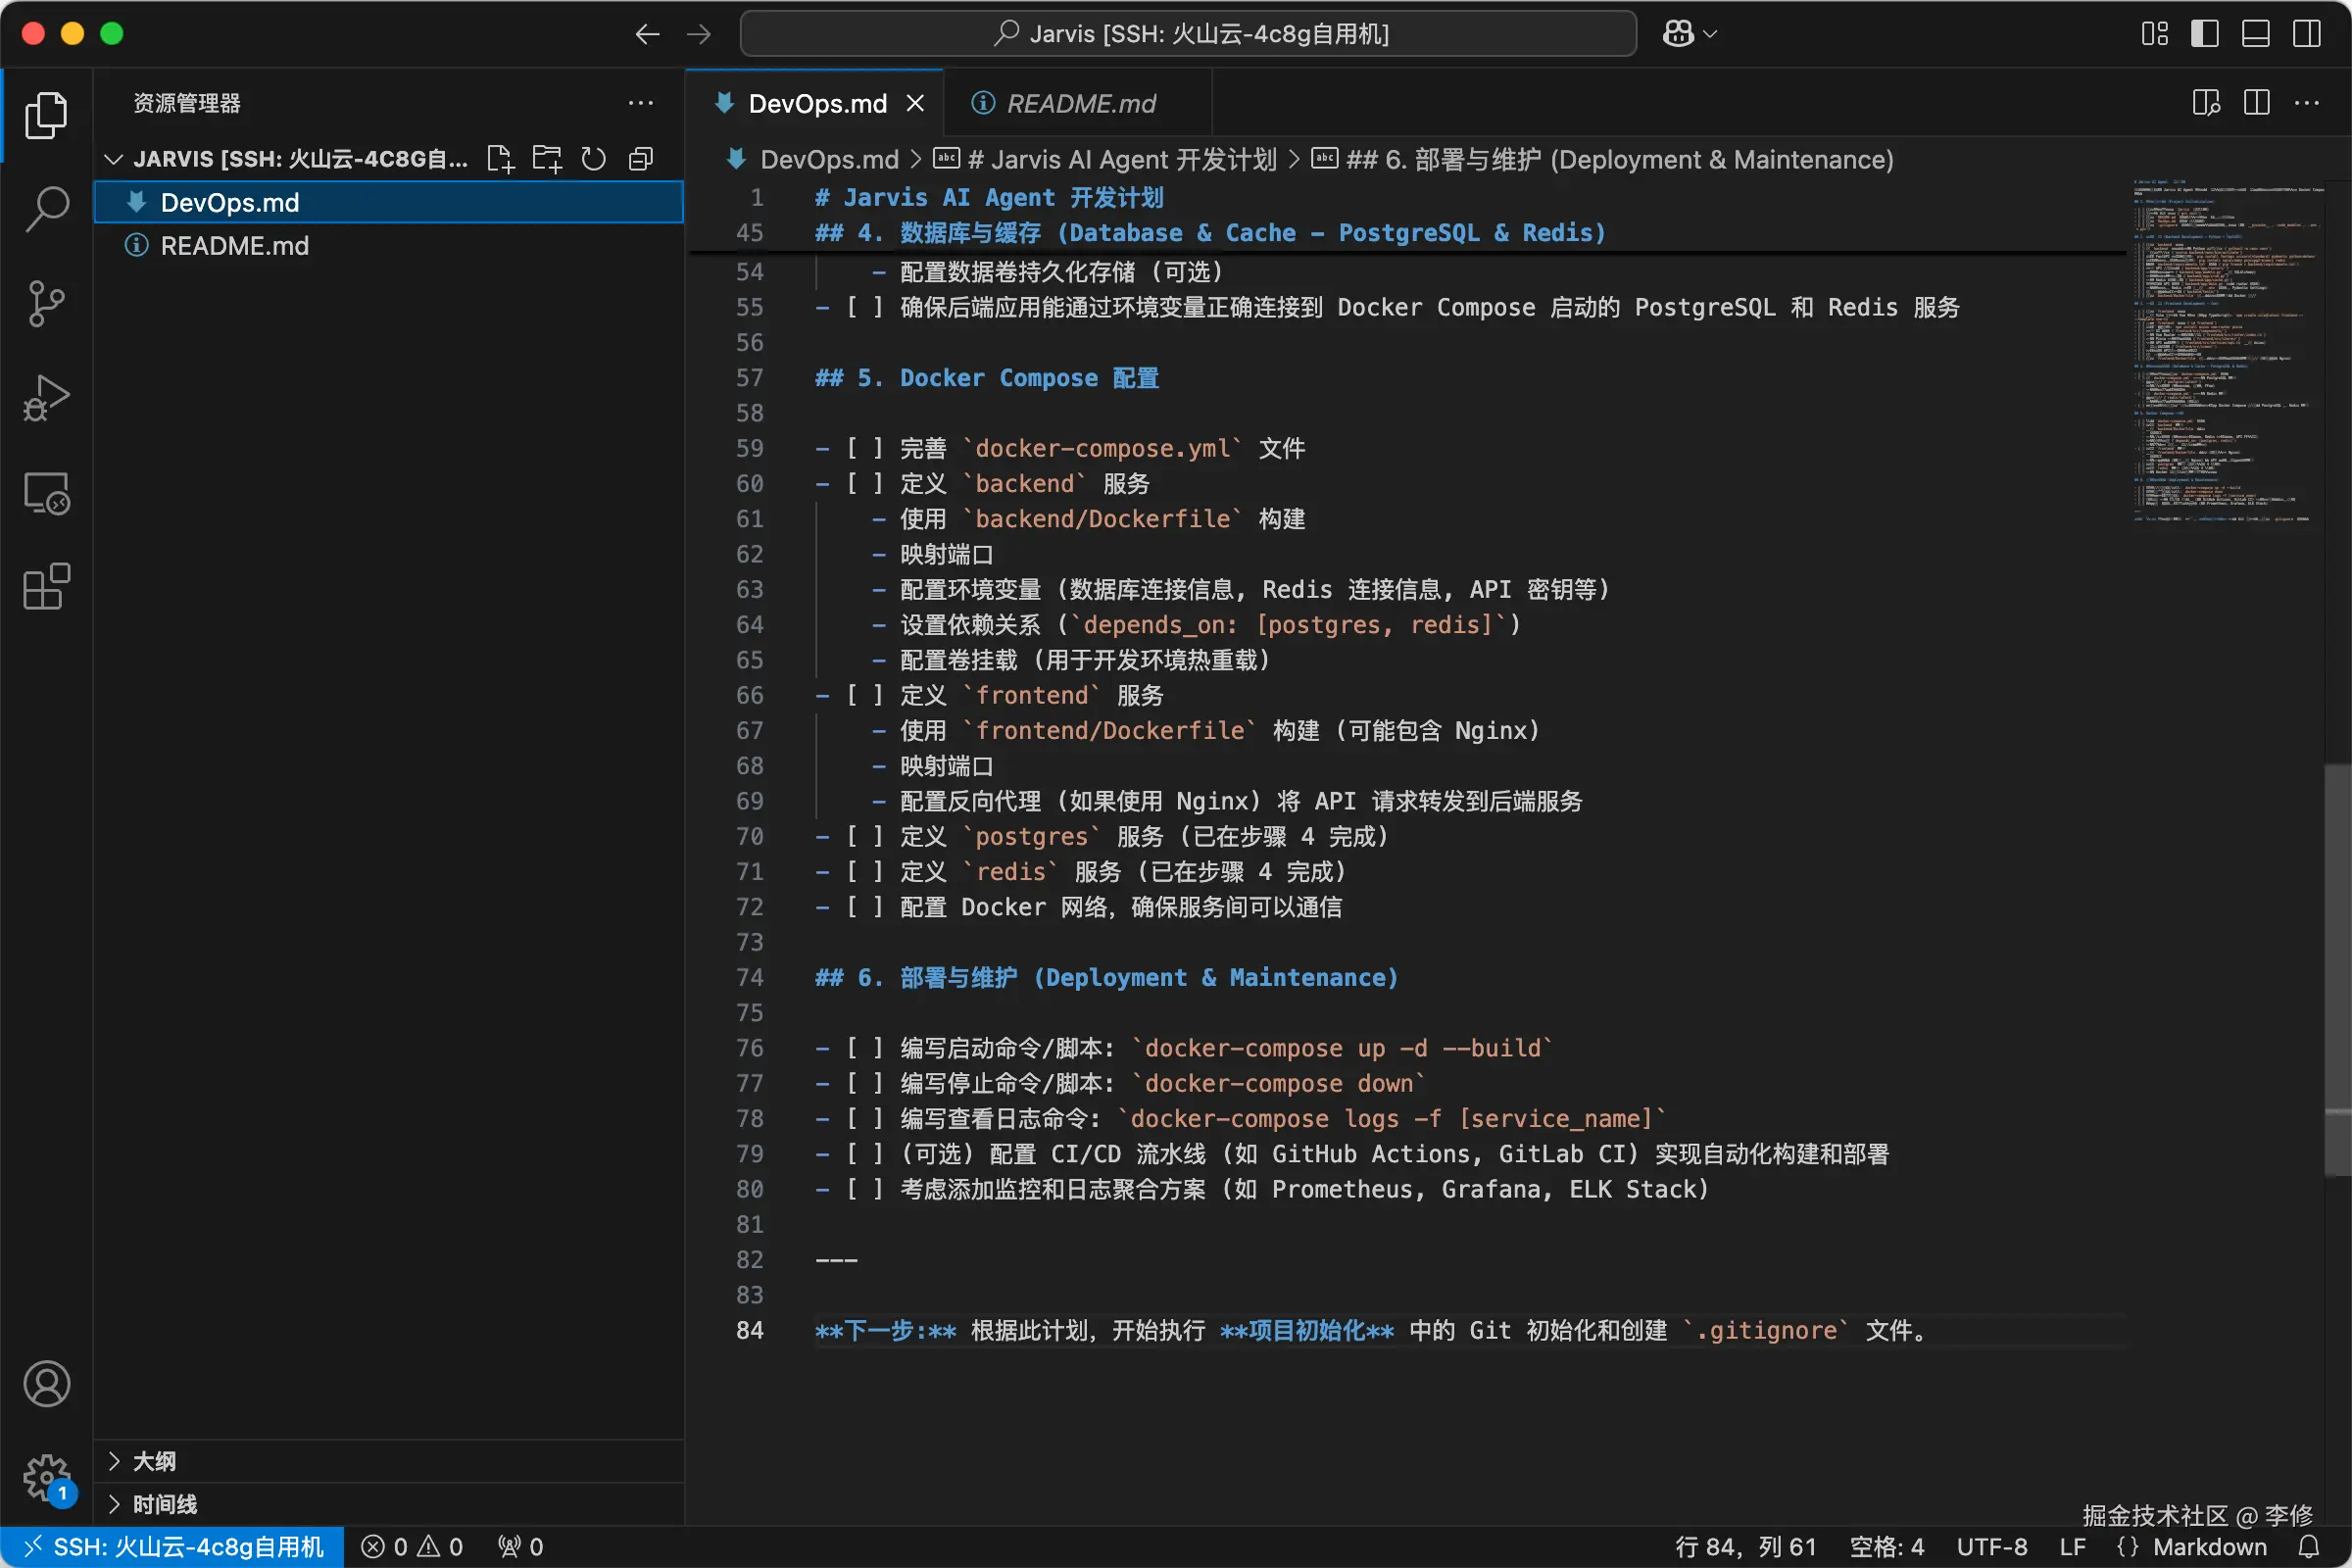Expand the 大纲 outline section
This screenshot has width=2352, height=1568.
point(154,1461)
